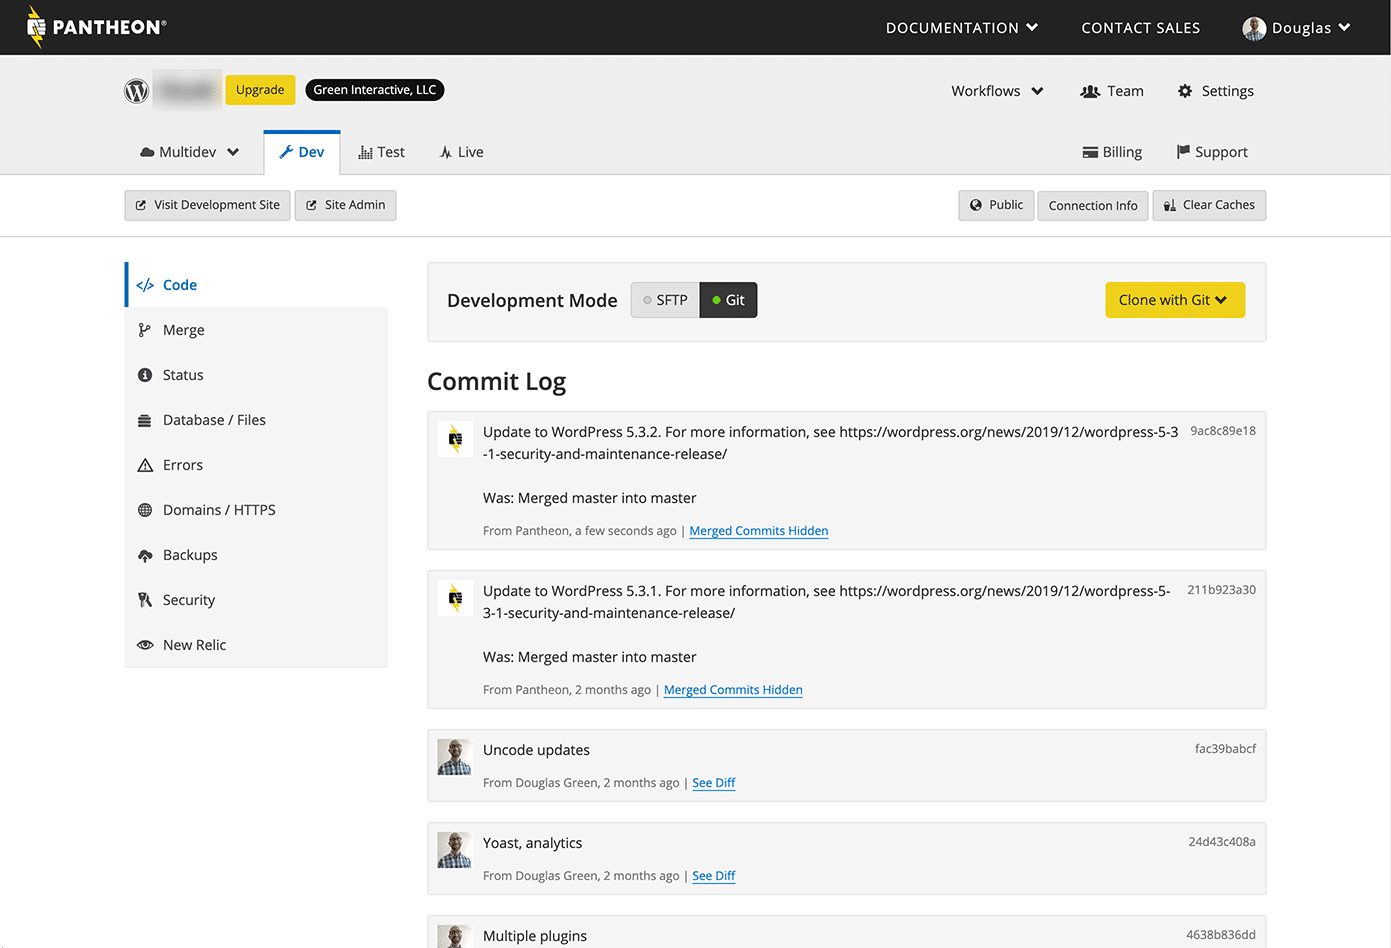1391x948 pixels.
Task: Expand the Multidev environment menu
Action: click(190, 152)
